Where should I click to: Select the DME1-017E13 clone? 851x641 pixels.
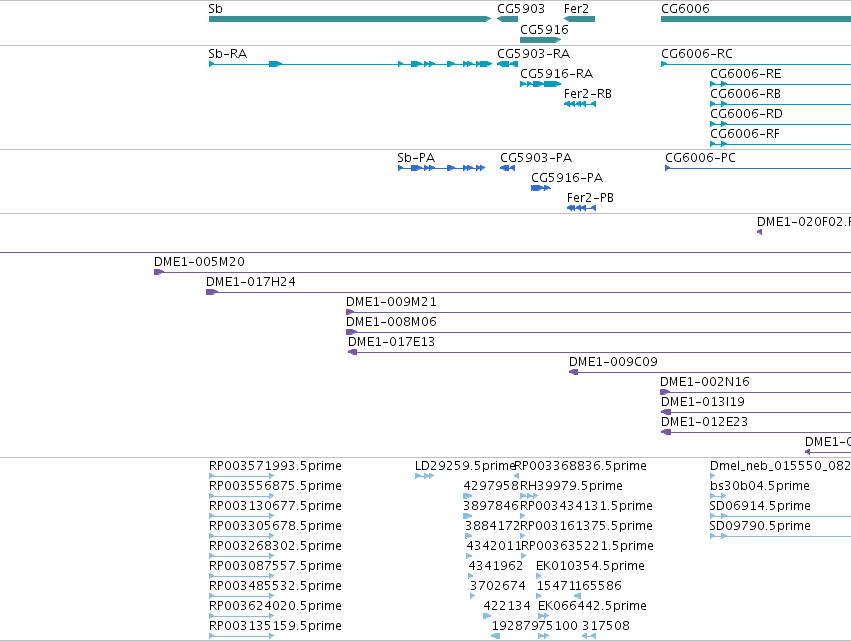599,353
